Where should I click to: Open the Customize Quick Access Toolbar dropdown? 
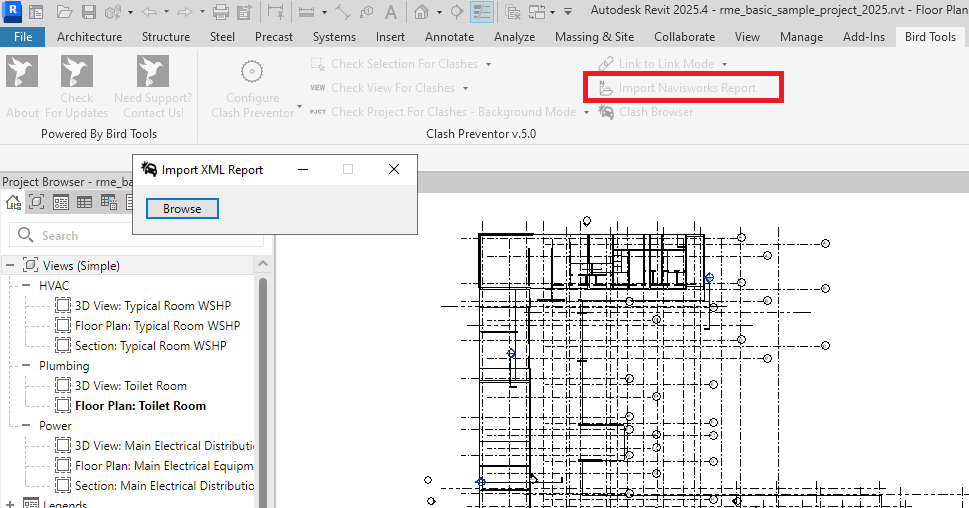coord(568,12)
